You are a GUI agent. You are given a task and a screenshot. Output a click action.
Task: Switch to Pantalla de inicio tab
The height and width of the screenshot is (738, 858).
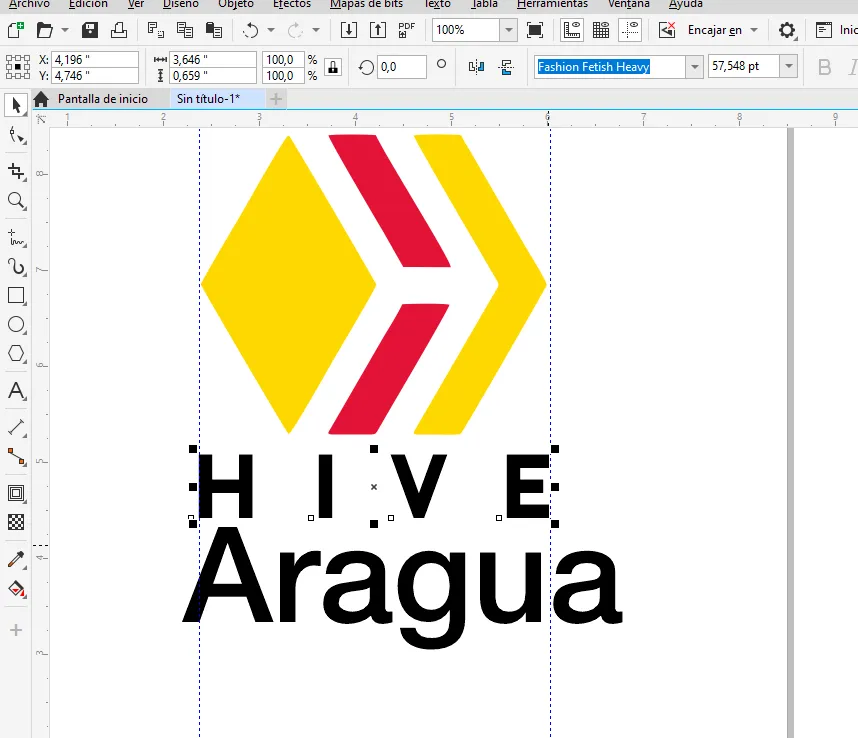103,99
